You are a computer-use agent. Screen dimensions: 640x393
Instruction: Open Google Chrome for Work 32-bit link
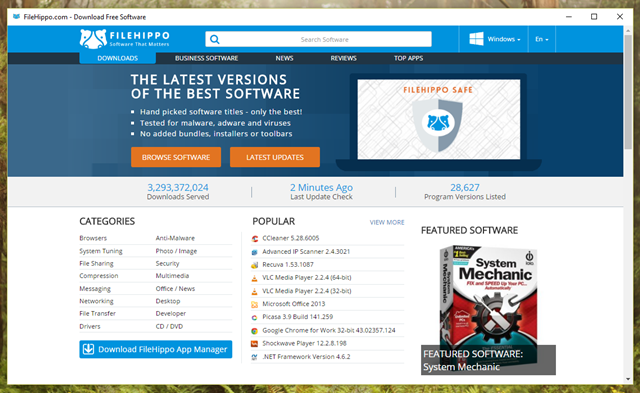tap(329, 330)
